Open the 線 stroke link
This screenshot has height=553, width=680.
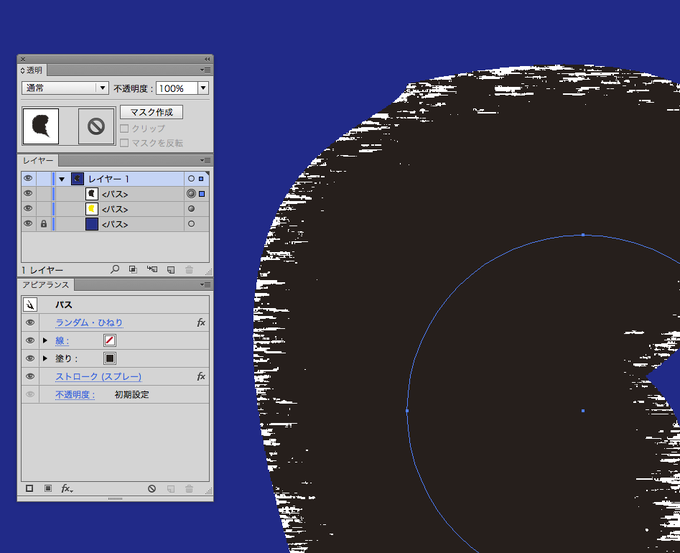pos(62,341)
